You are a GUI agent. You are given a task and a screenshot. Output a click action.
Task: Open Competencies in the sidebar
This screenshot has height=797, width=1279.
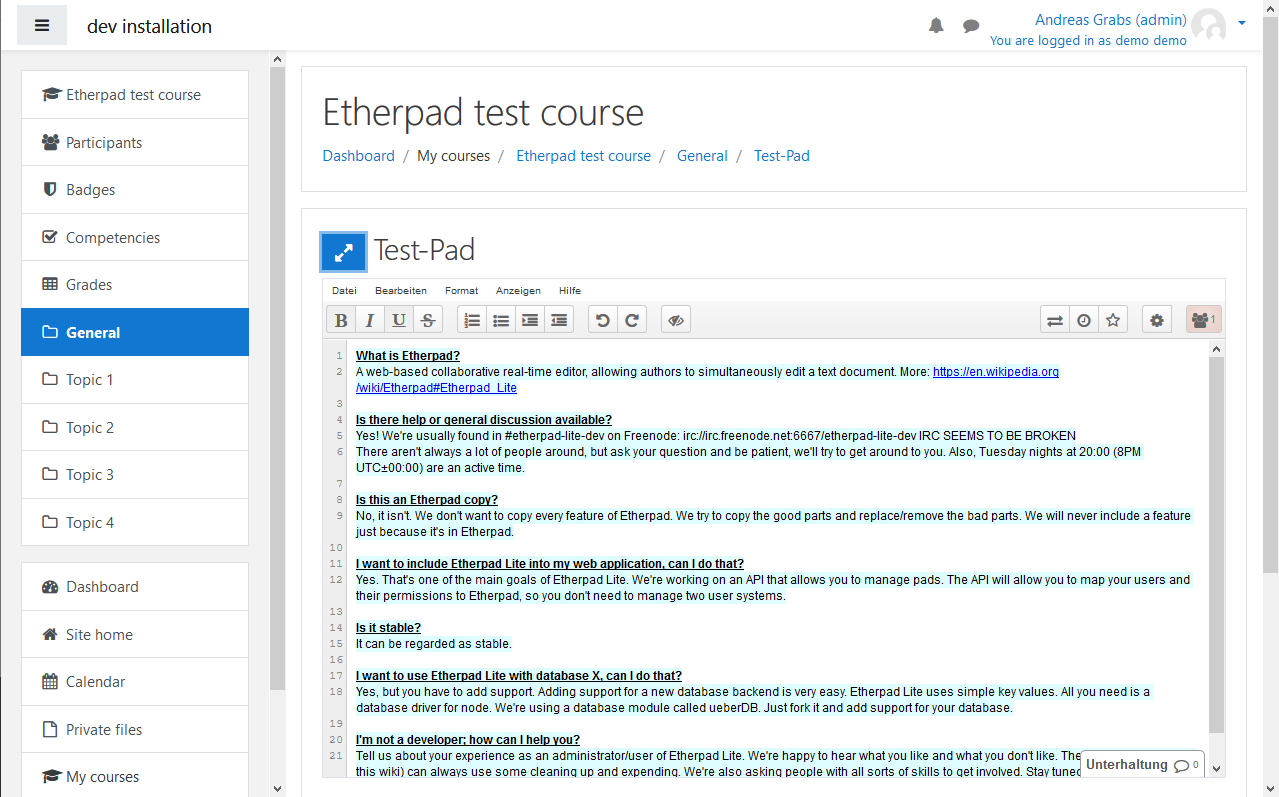(x=135, y=237)
